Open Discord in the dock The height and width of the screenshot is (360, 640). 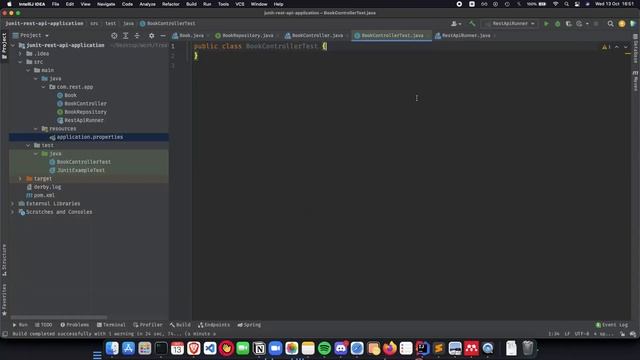point(341,348)
